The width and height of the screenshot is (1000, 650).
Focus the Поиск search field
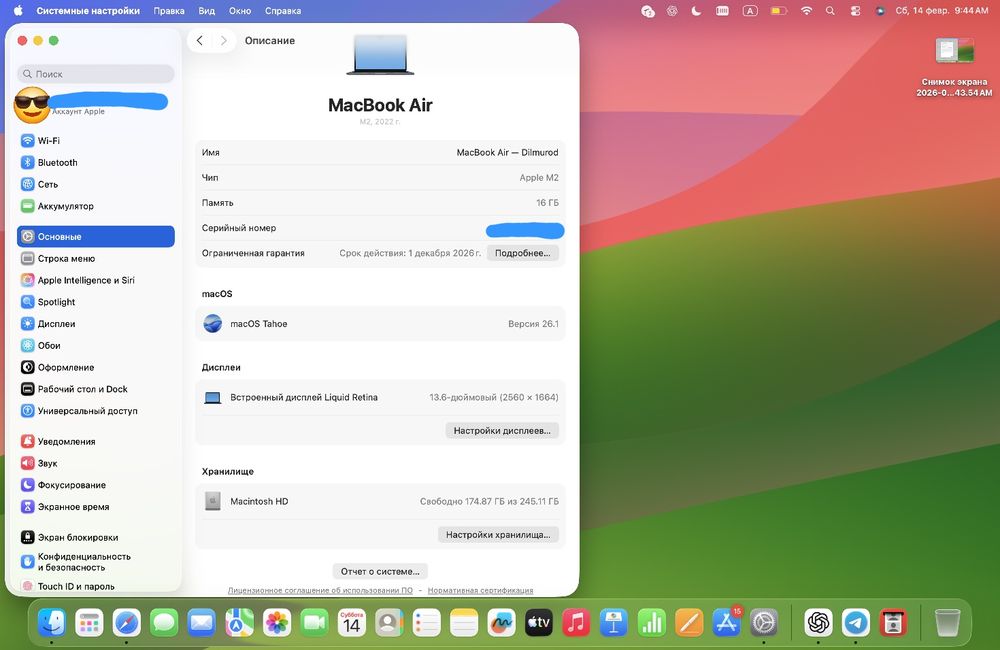point(96,74)
